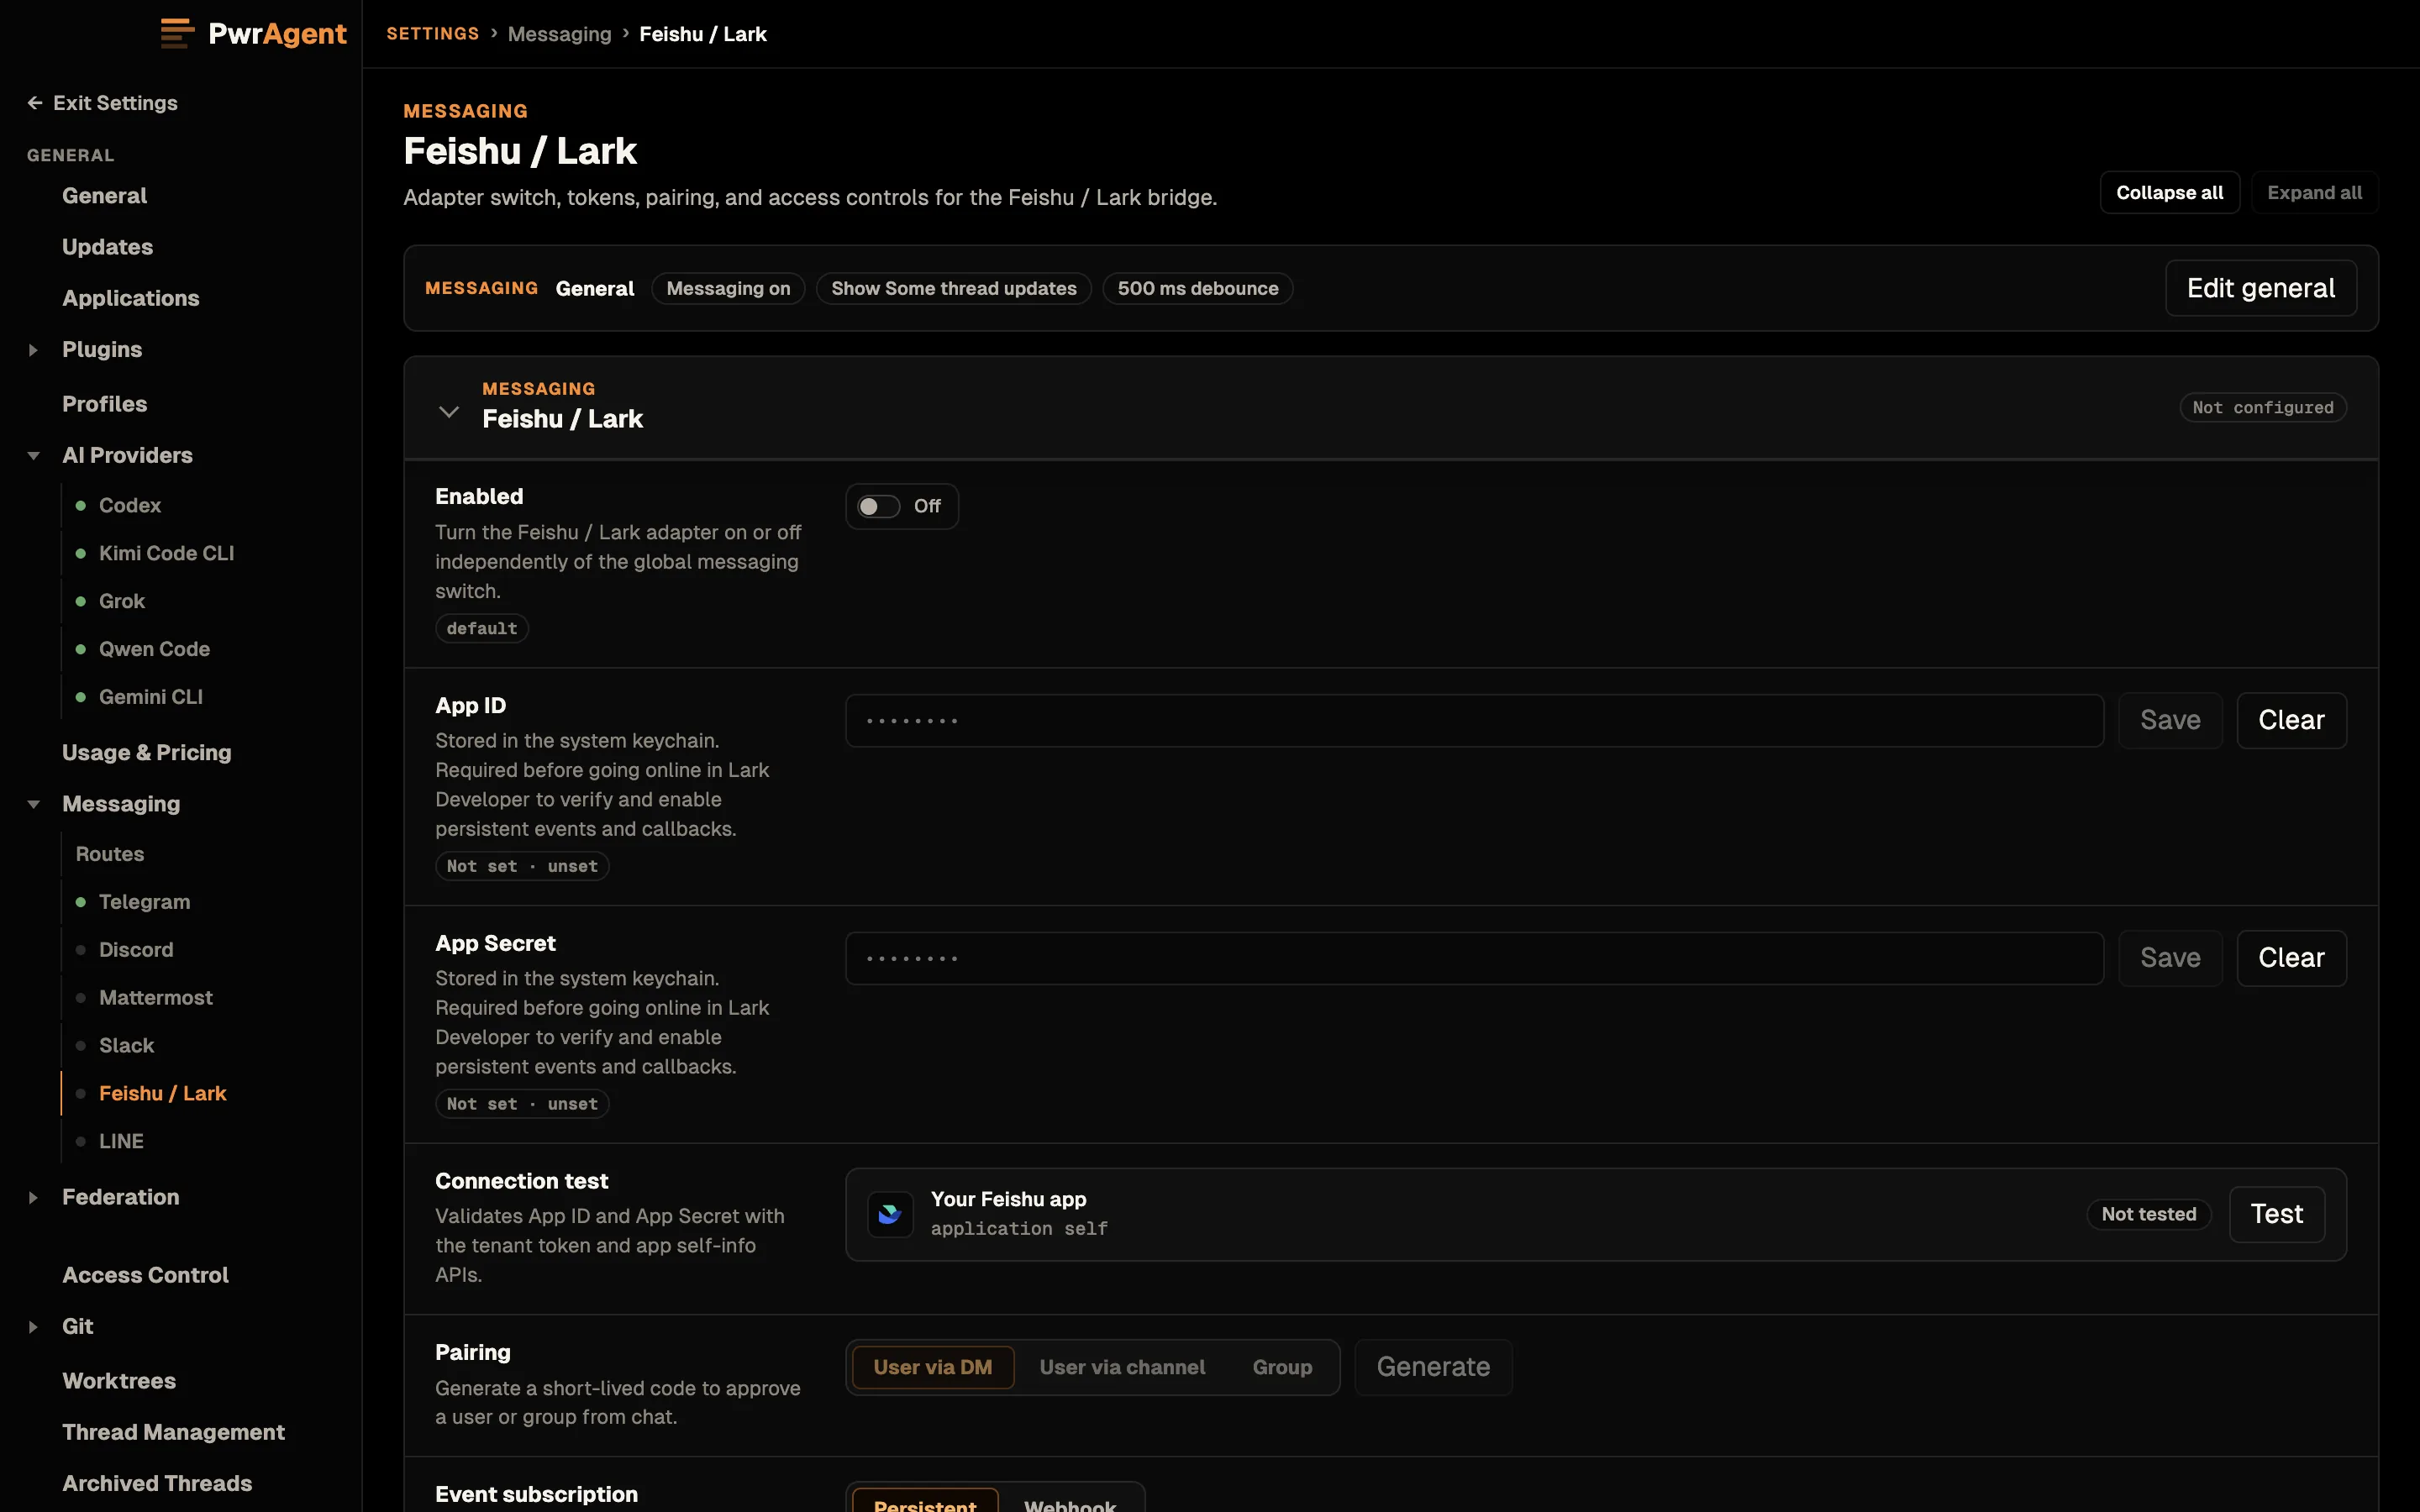Screen dimensions: 2420x1512
Task: Expand the Plugins tree item
Action: click(x=33, y=350)
